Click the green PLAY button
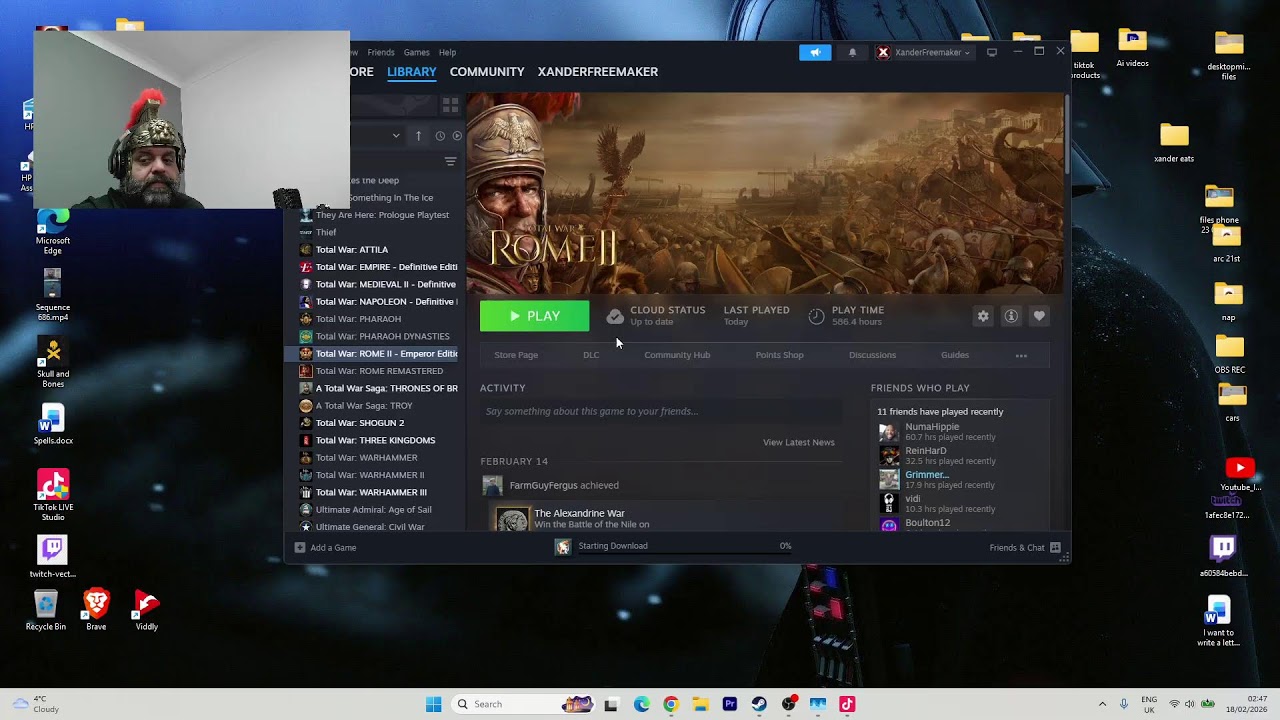Viewport: 1280px width, 720px height. pyautogui.click(x=535, y=316)
